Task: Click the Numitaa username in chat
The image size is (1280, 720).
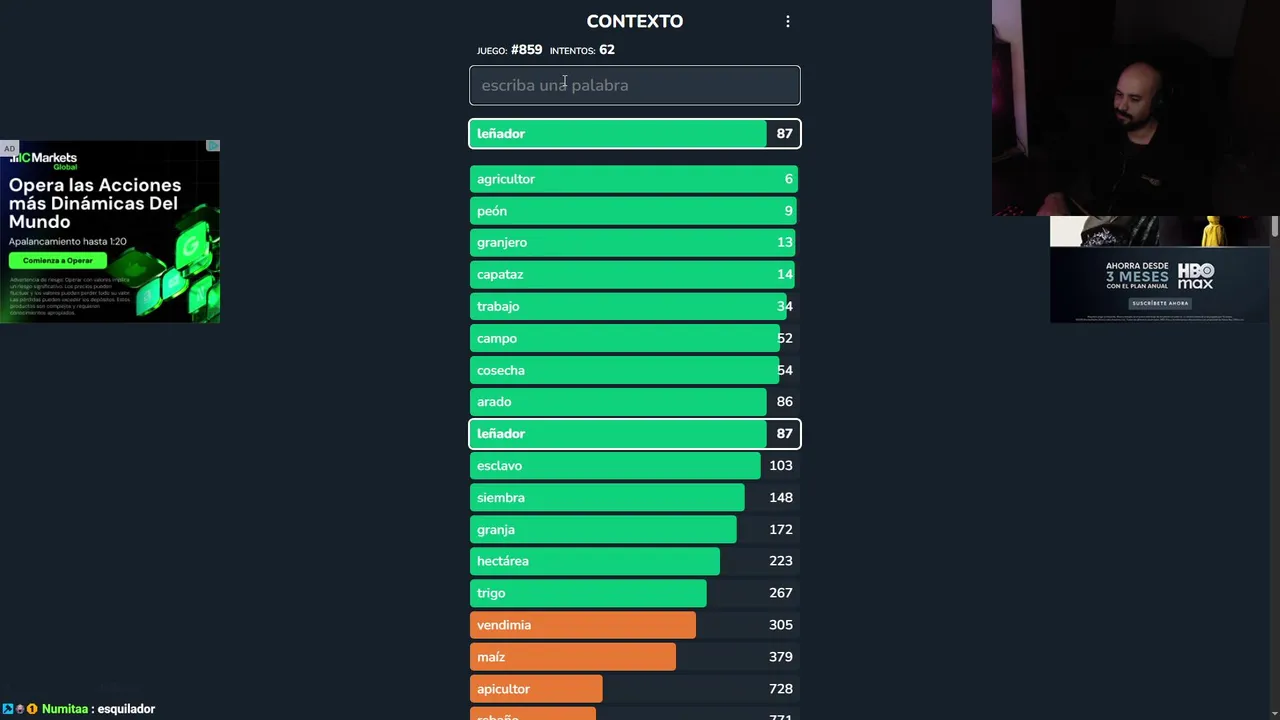Action: 65,709
